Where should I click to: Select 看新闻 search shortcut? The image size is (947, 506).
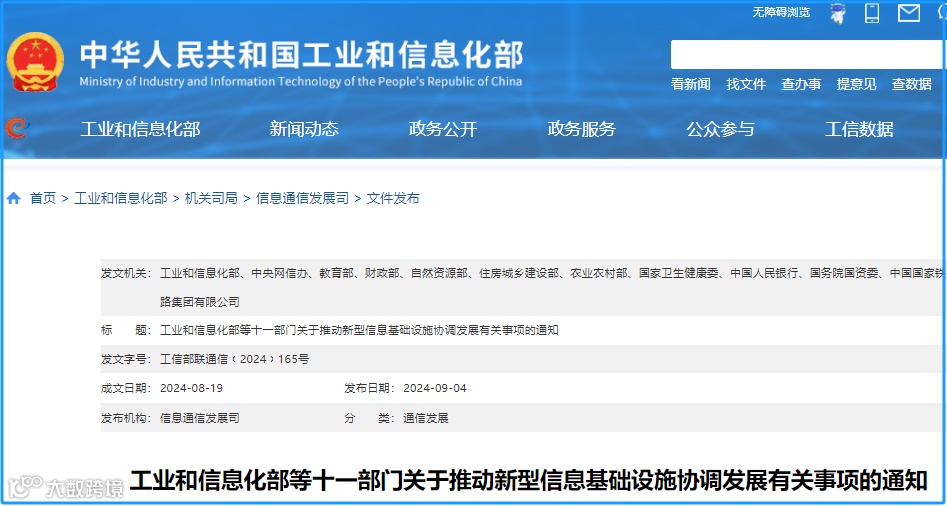[x=690, y=85]
